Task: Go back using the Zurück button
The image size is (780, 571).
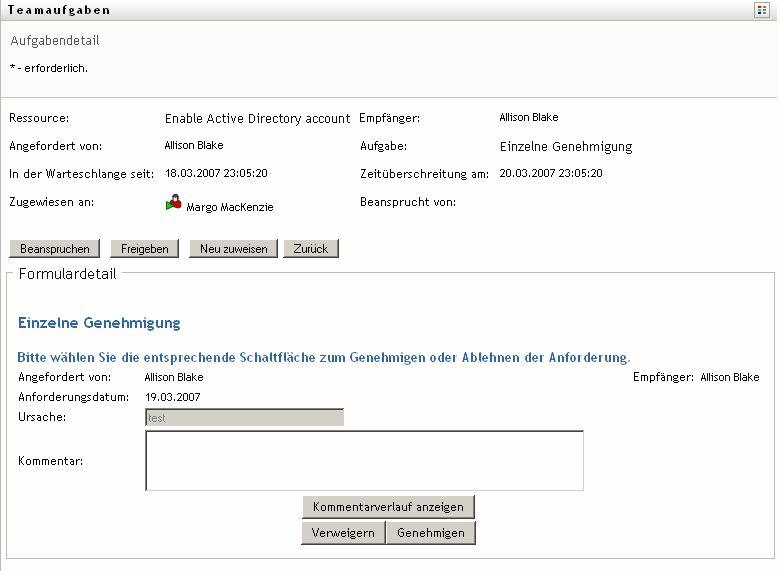Action: tap(311, 249)
